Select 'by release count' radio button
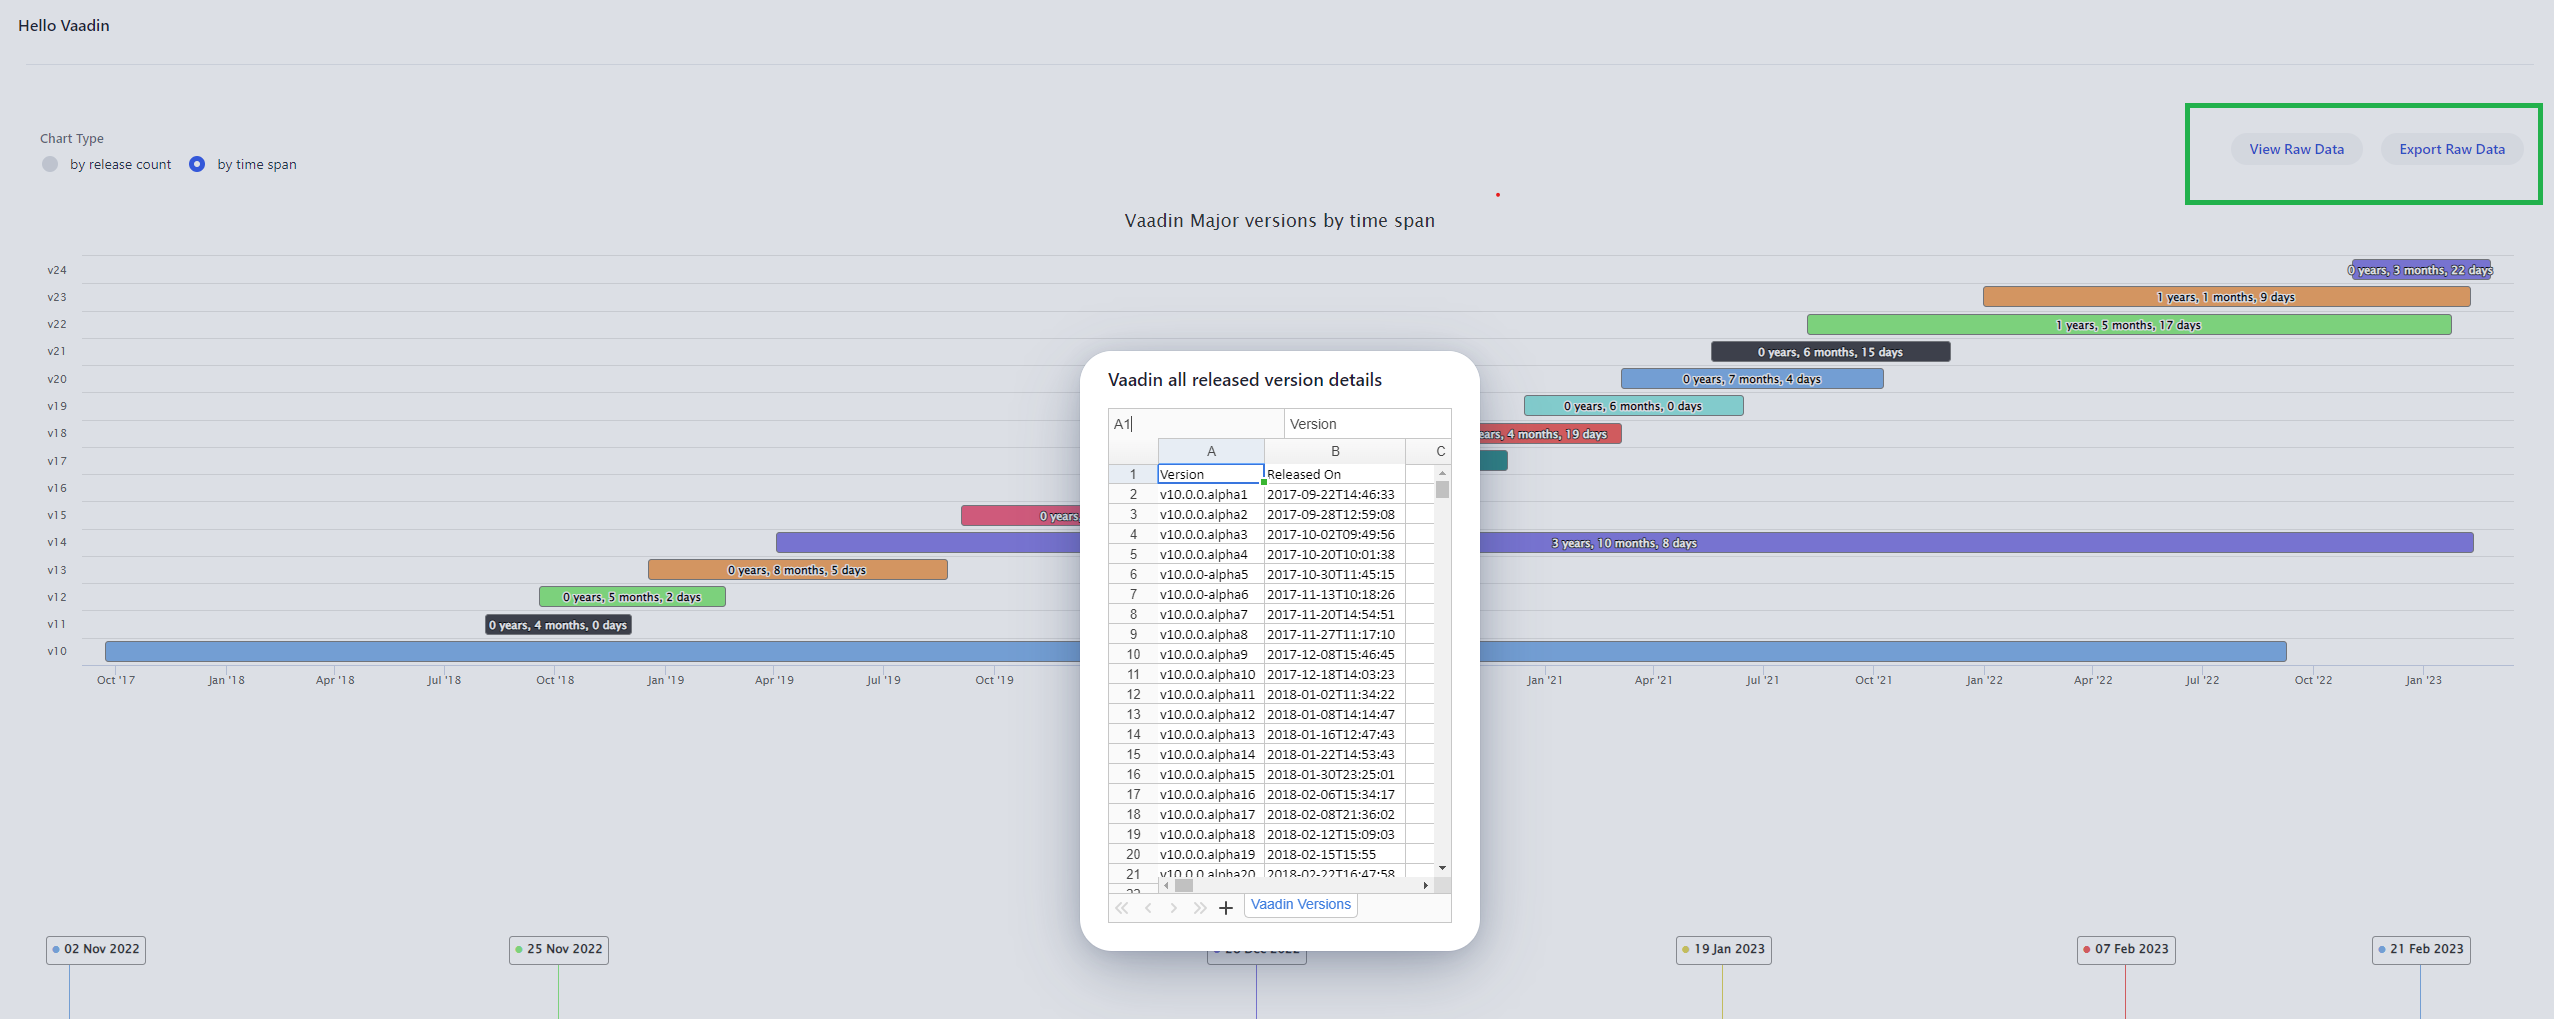The image size is (2554, 1019). click(x=50, y=164)
